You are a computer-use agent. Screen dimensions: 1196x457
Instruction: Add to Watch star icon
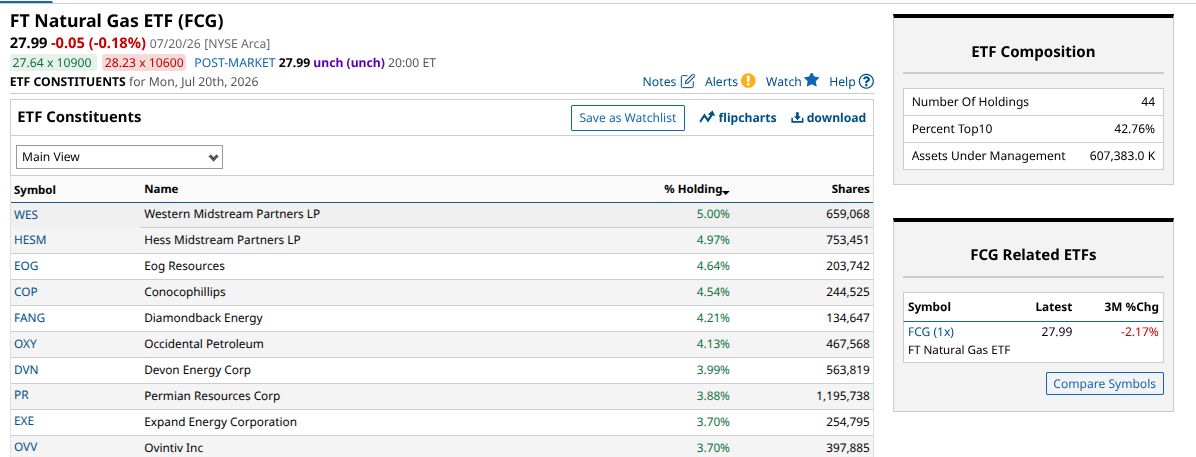pyautogui.click(x=812, y=80)
